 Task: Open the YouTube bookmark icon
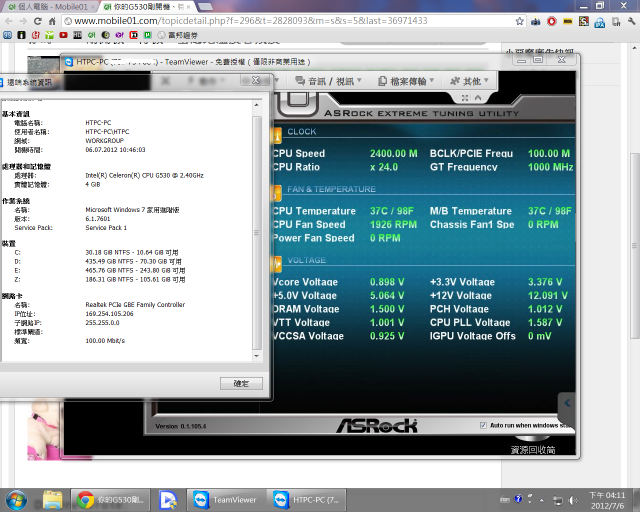[x=63, y=35]
